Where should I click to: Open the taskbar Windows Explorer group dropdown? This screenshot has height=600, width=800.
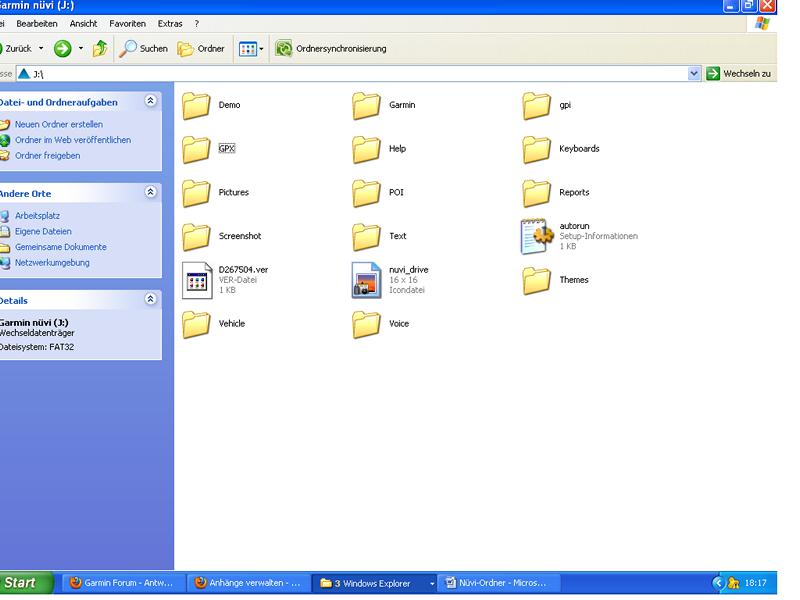click(x=432, y=583)
